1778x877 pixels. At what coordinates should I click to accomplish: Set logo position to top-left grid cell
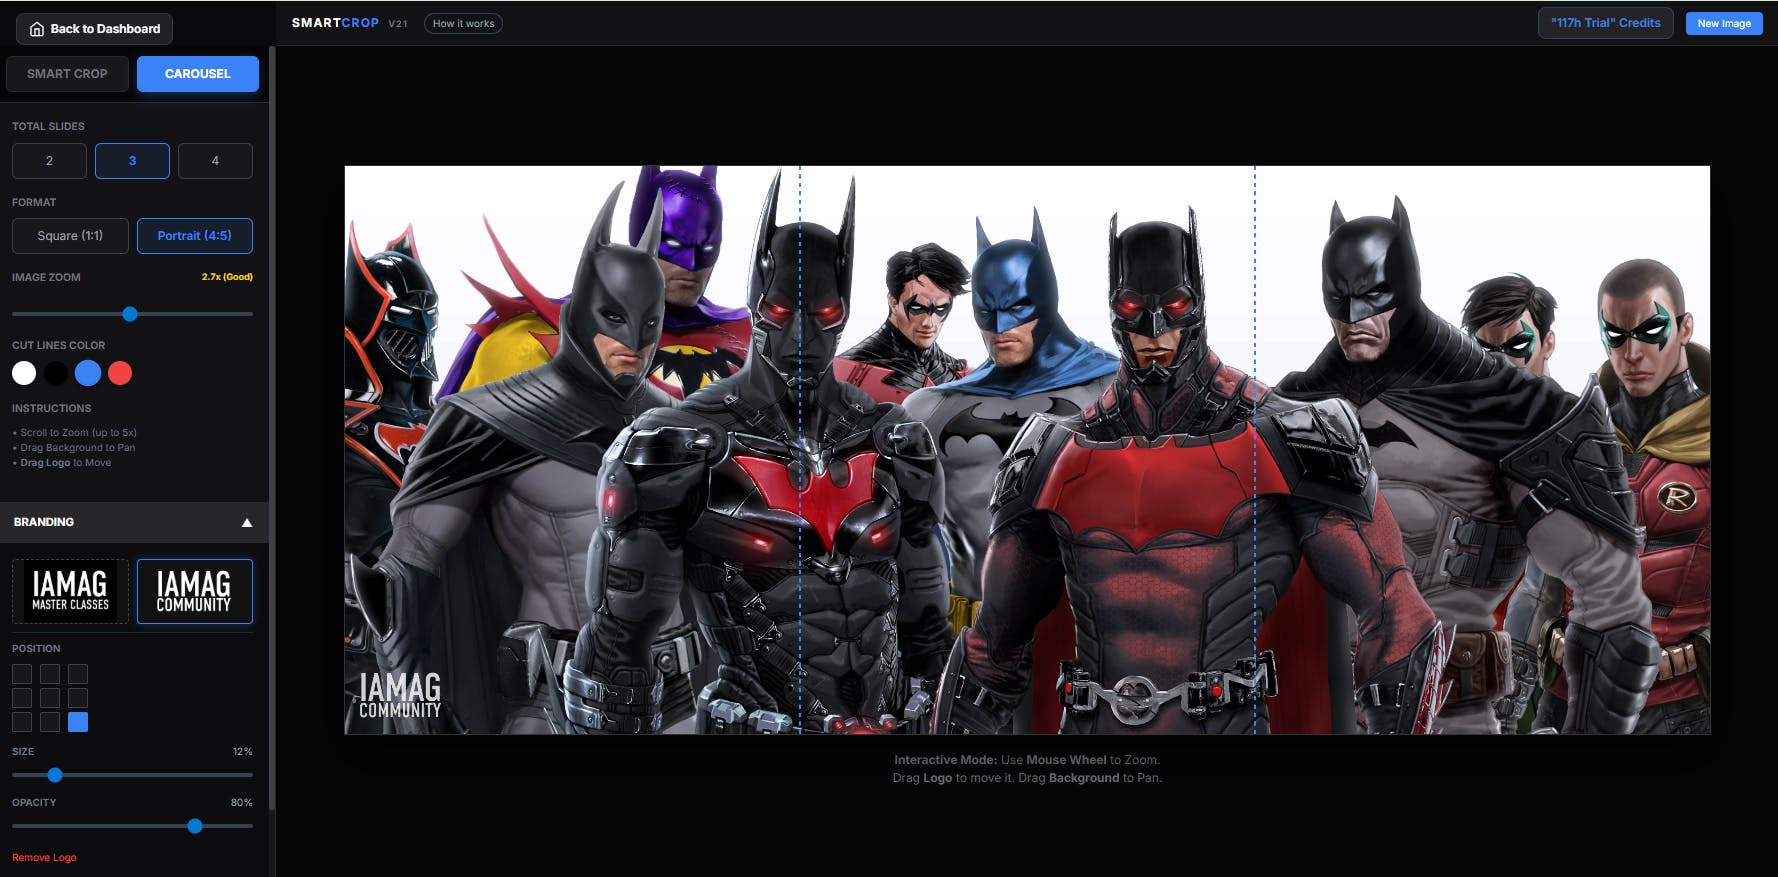click(x=22, y=674)
